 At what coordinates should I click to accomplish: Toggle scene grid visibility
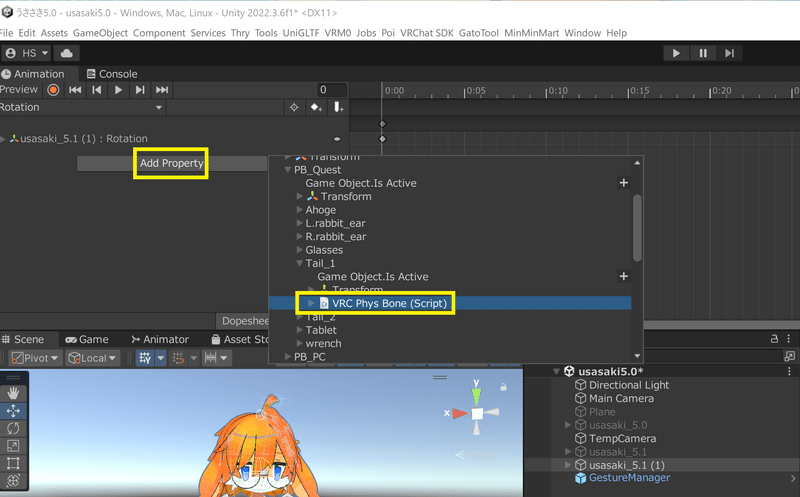coord(145,358)
